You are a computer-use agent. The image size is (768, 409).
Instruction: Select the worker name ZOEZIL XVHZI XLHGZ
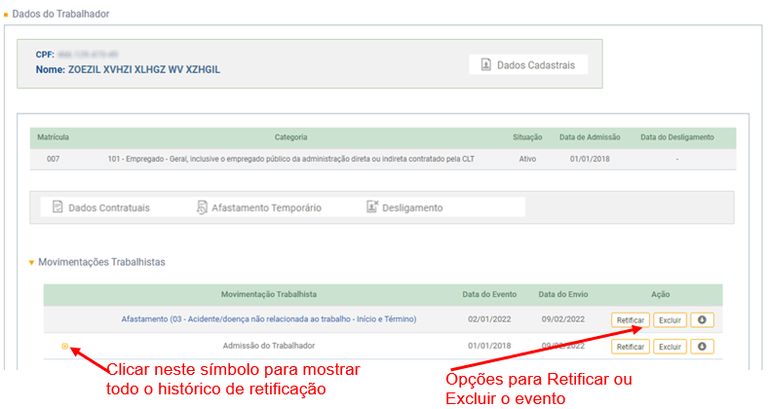coord(144,70)
